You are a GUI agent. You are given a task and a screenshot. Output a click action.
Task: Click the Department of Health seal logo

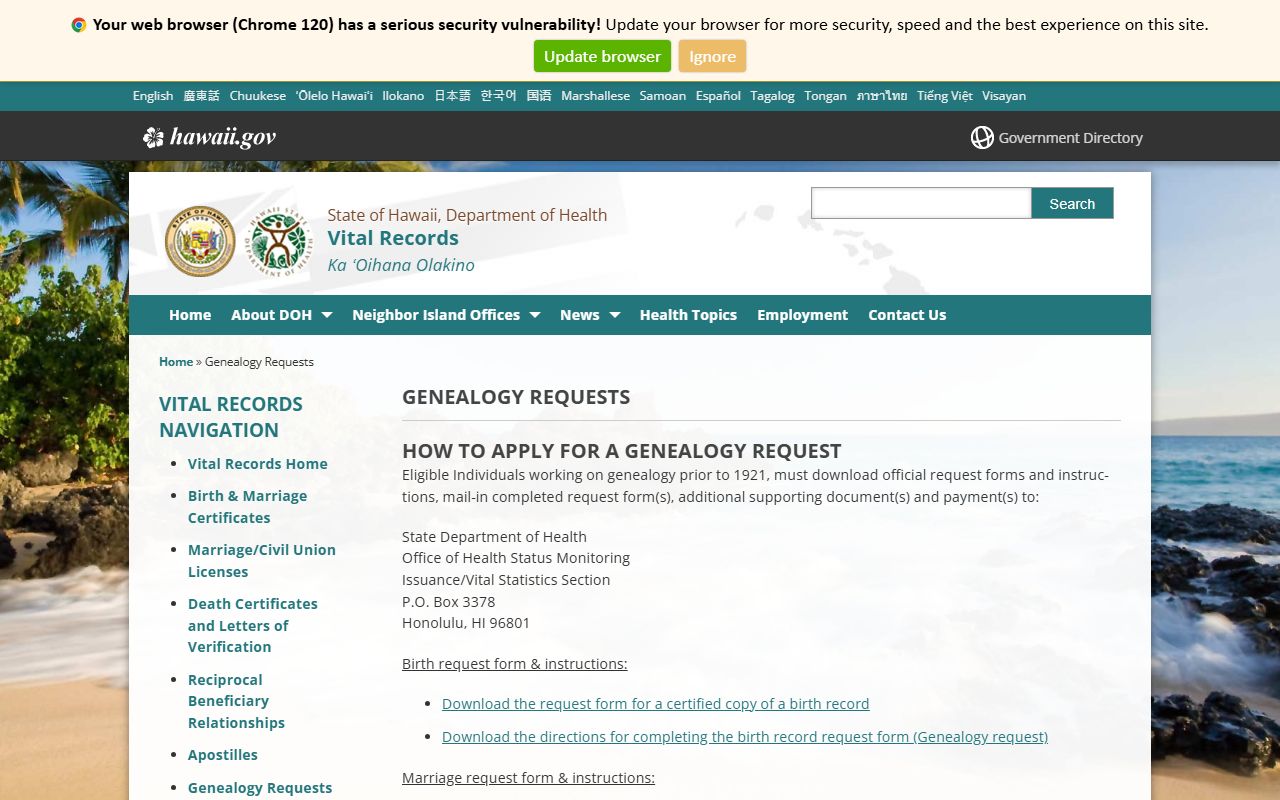click(279, 242)
